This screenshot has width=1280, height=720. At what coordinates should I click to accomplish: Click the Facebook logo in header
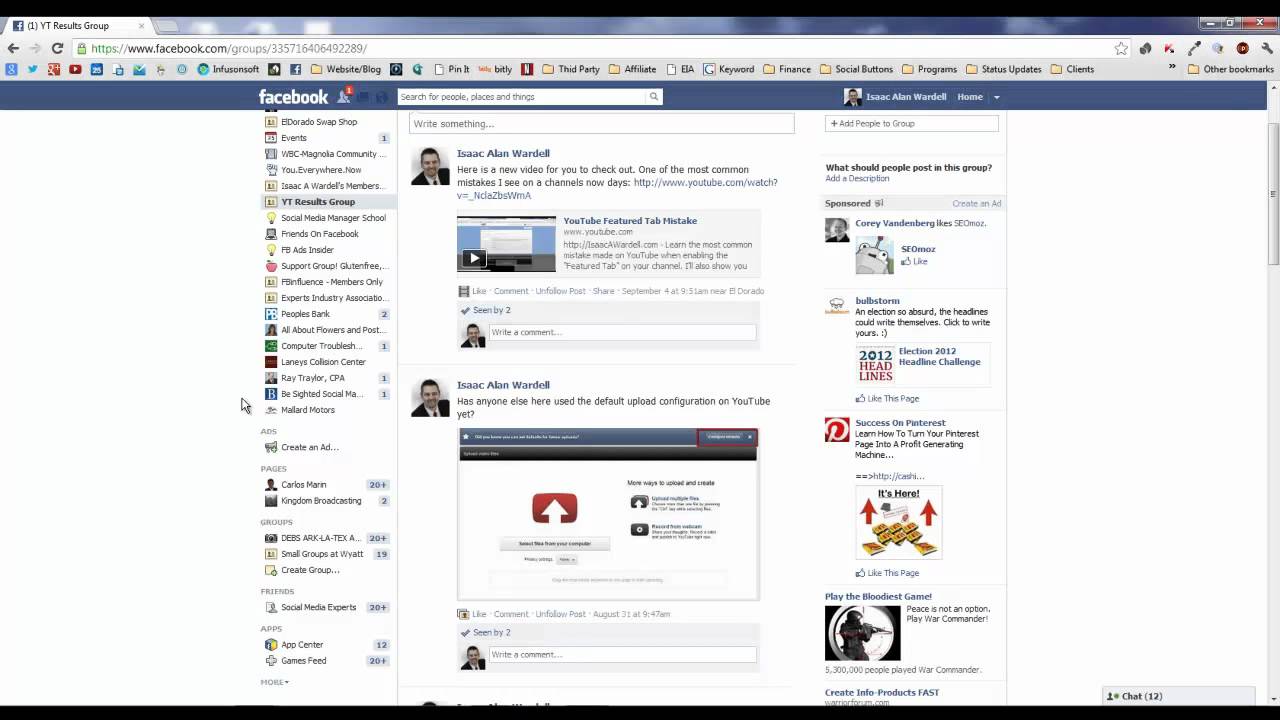[x=293, y=97]
